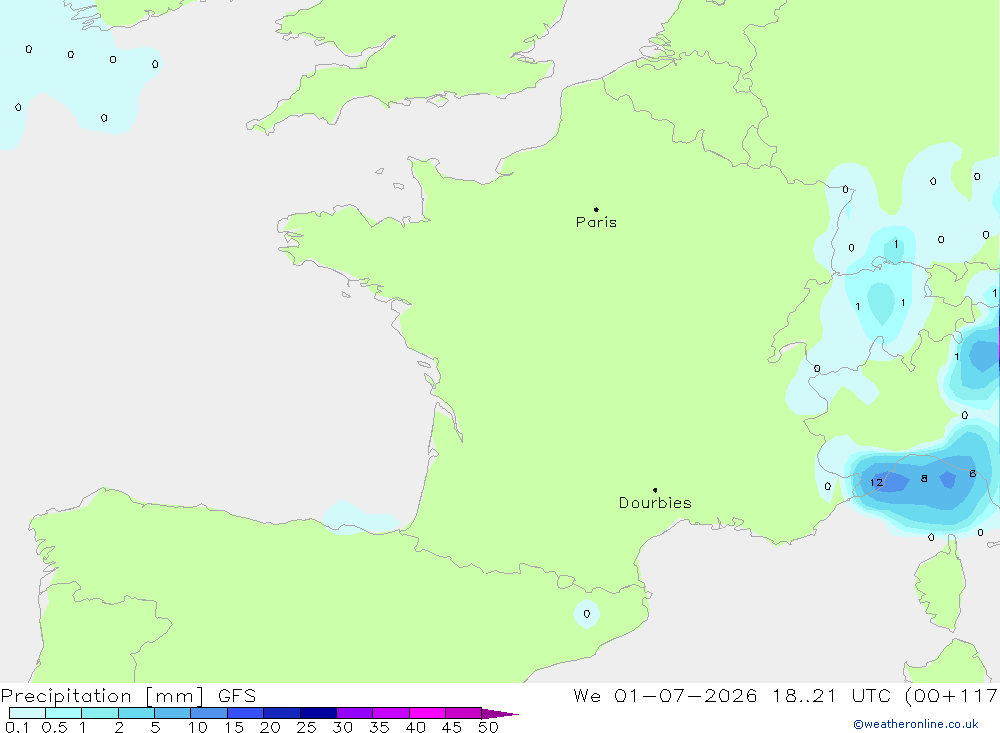Click the purple 30 mm legend swatch
This screenshot has width=1000, height=733.
355,713
